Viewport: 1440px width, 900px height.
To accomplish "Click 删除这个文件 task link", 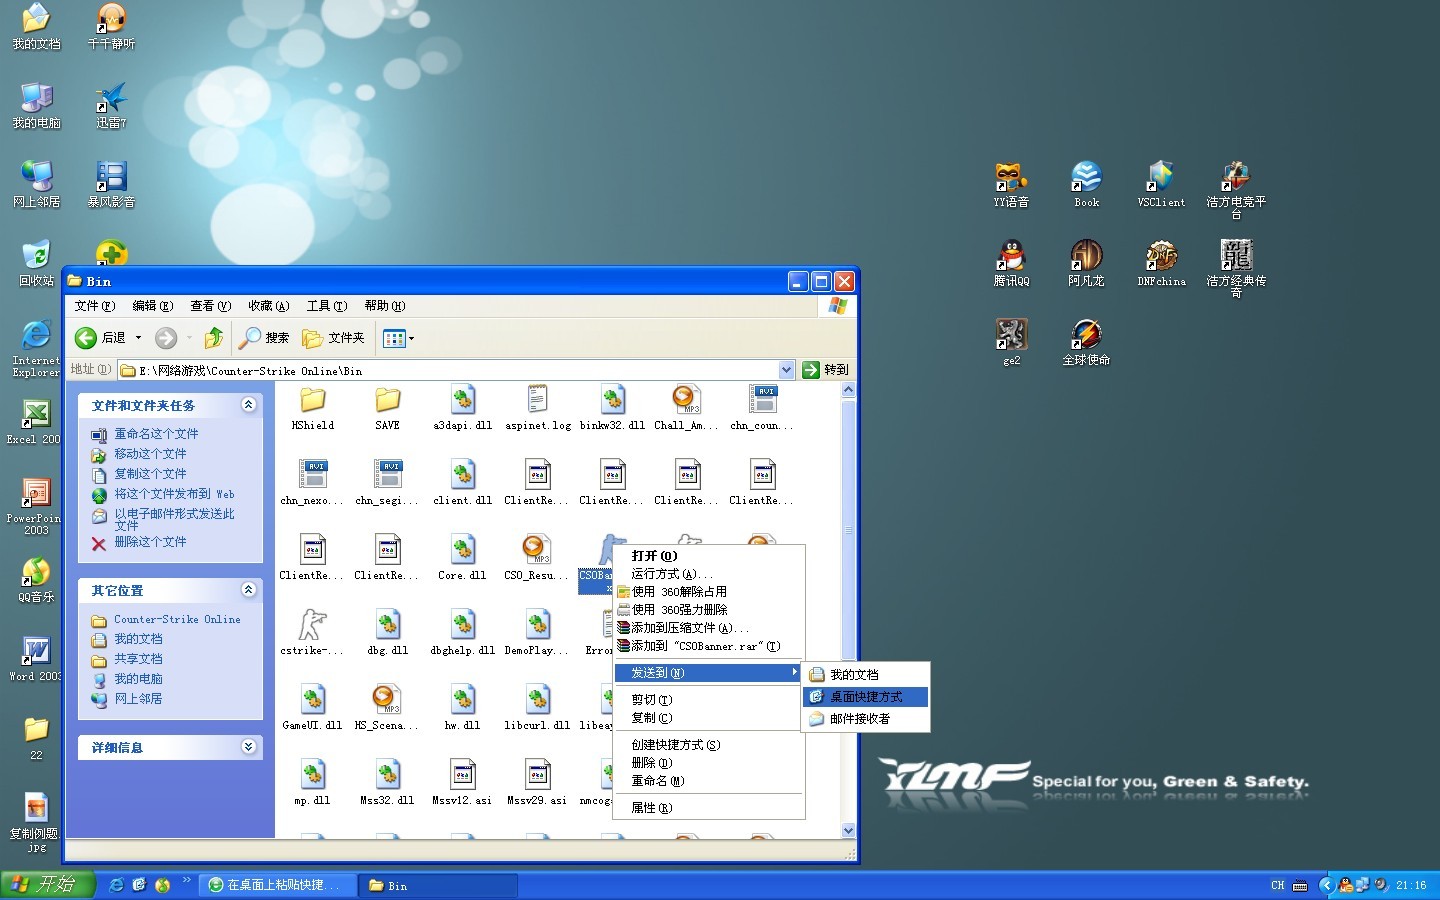I will click(x=150, y=542).
